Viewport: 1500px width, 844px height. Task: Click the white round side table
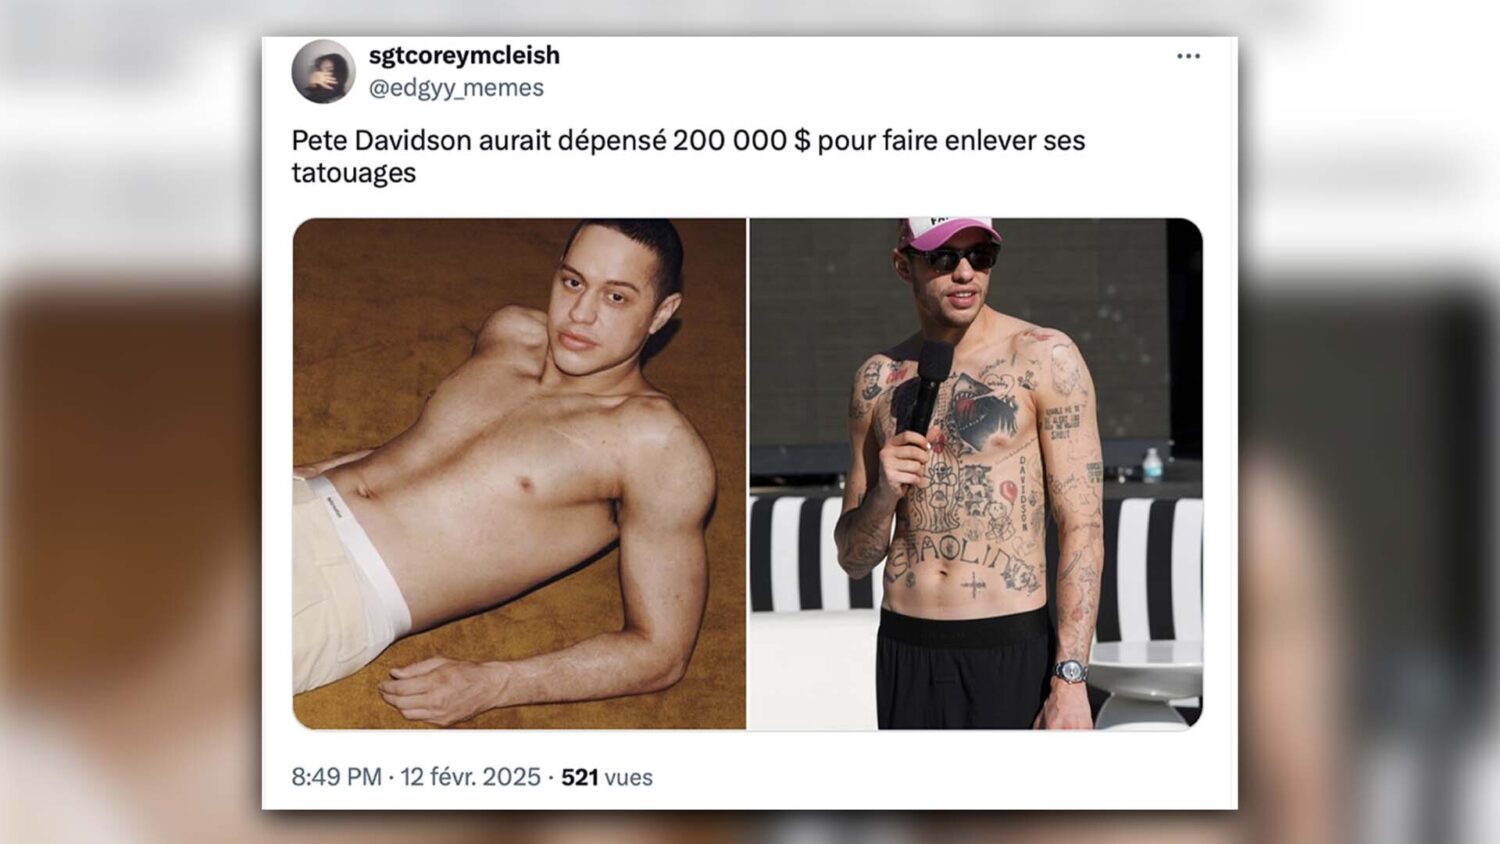(1145, 682)
